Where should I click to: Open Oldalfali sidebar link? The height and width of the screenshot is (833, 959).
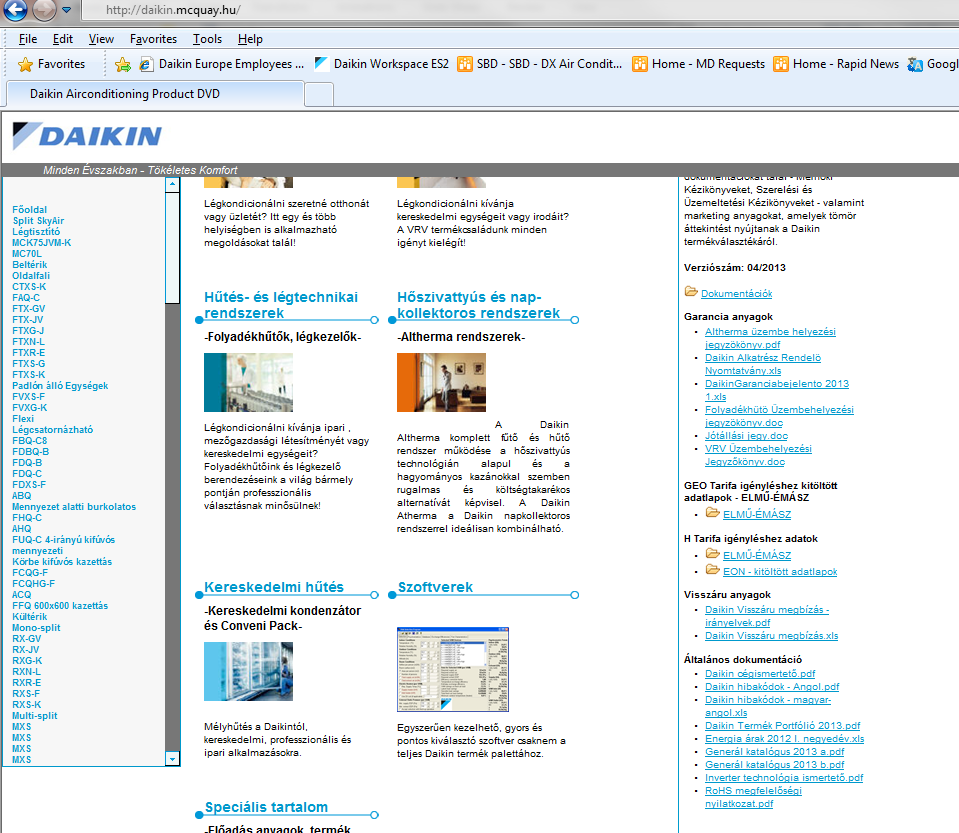pos(31,276)
